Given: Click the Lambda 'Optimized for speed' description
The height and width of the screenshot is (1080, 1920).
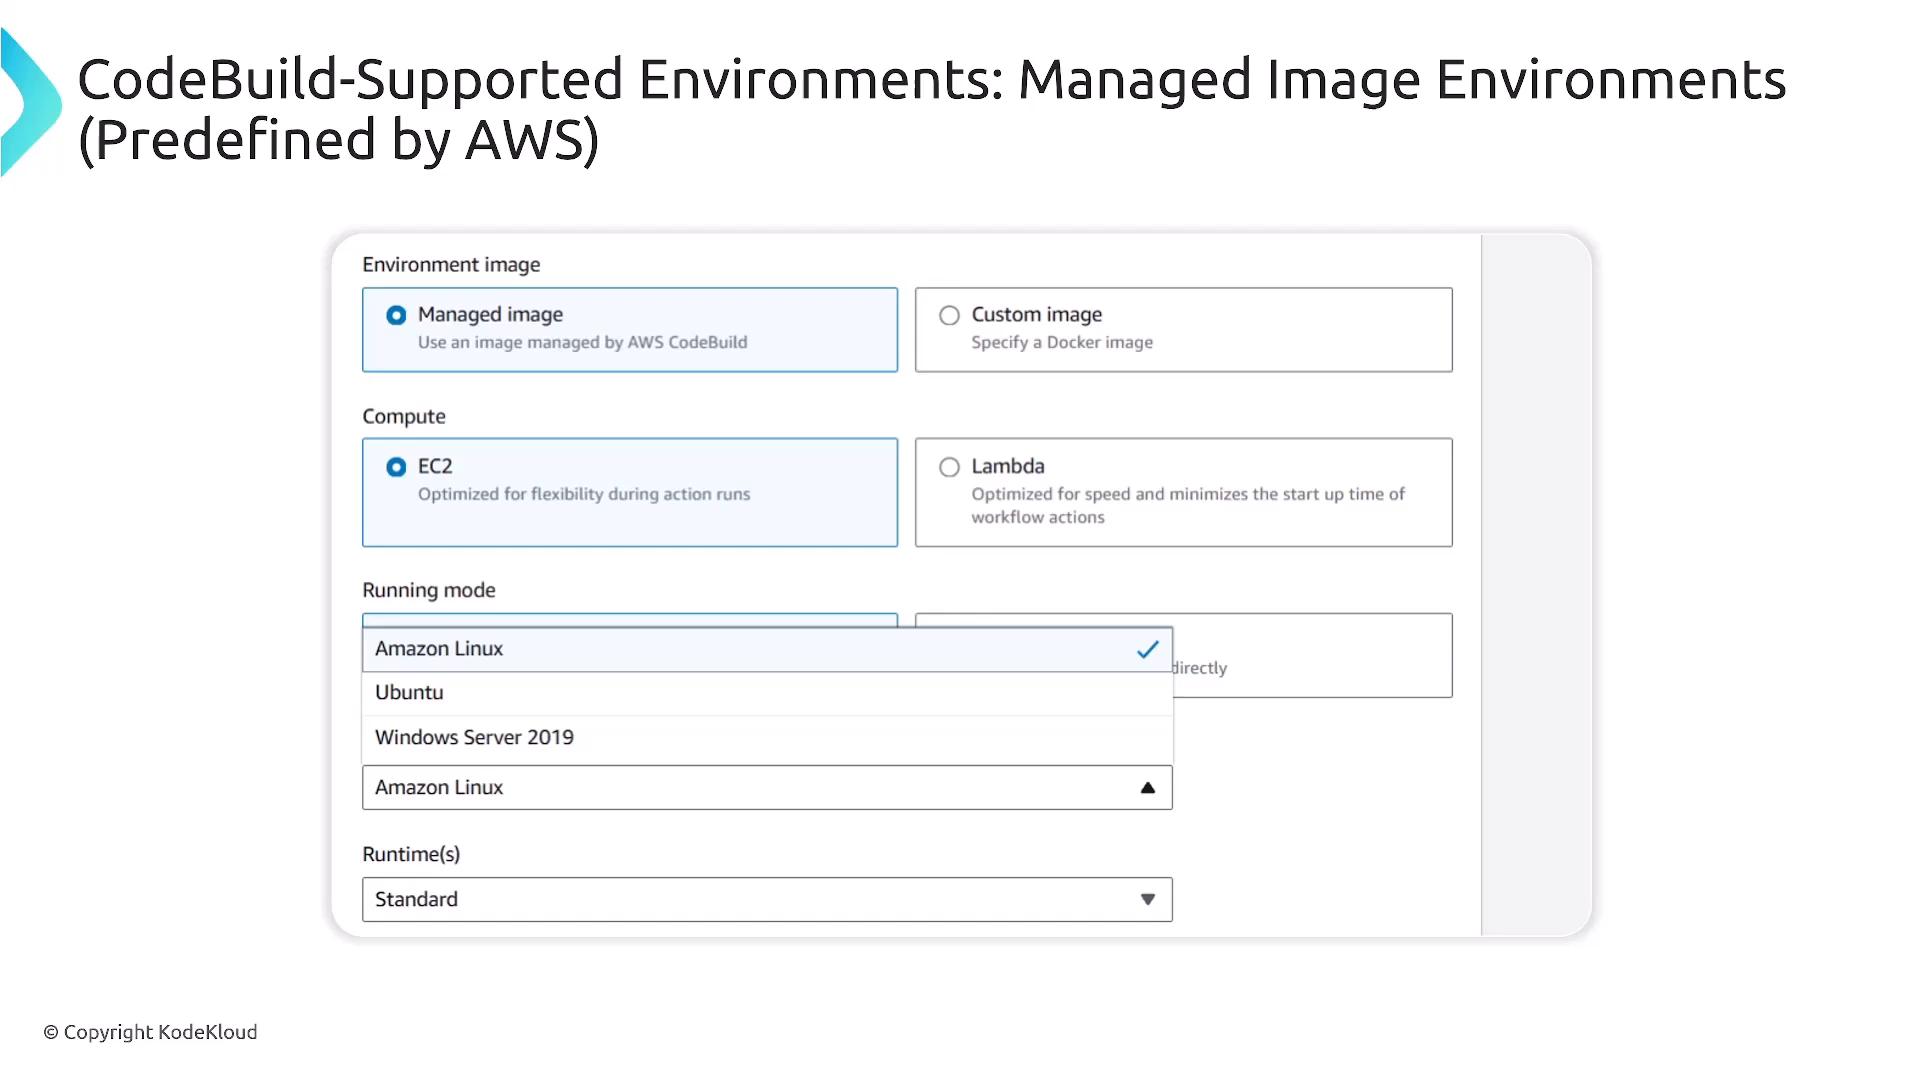Looking at the screenshot, I should tap(1188, 506).
